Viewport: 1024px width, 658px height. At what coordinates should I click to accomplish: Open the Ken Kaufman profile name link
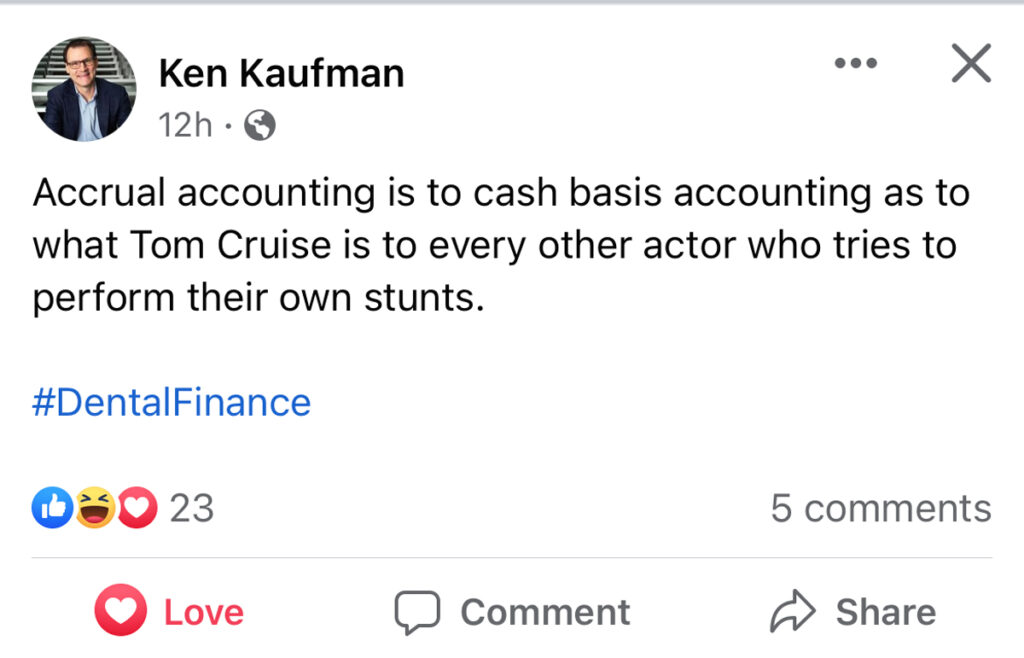click(281, 72)
